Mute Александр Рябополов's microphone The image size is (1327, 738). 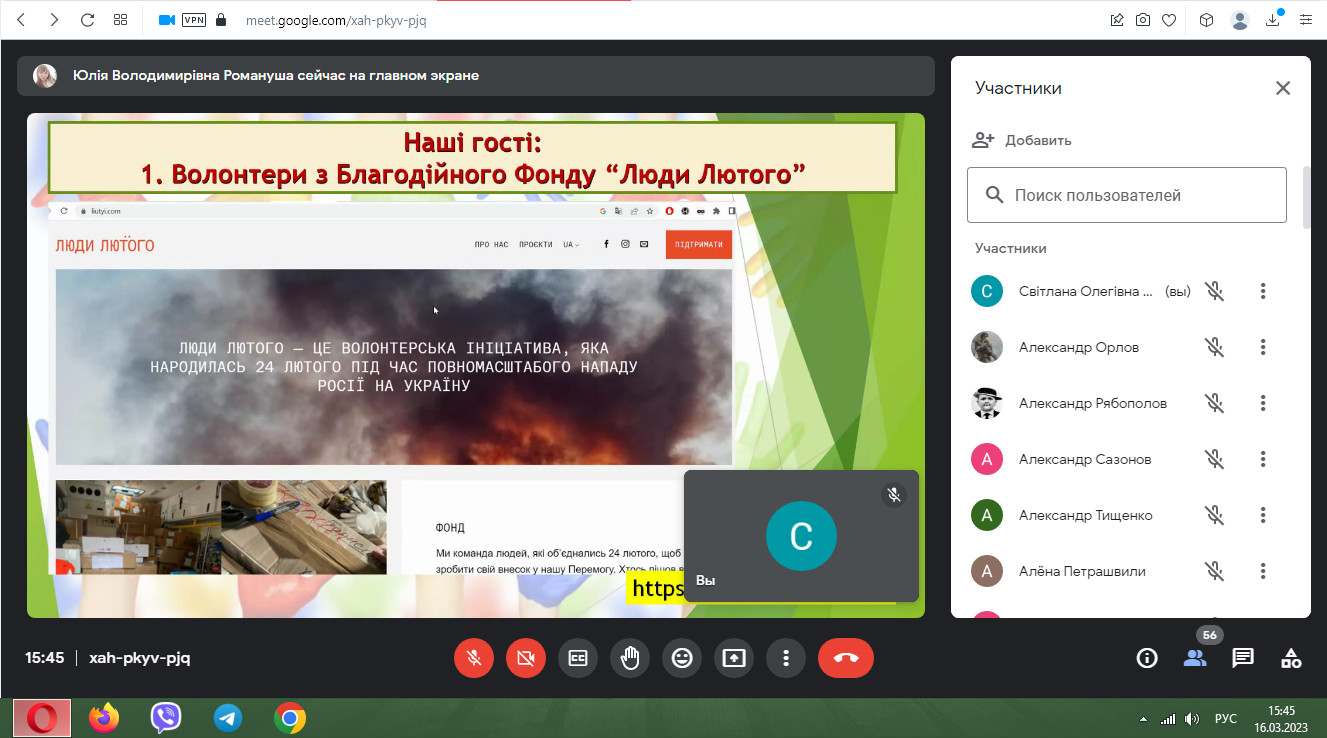pos(1214,403)
